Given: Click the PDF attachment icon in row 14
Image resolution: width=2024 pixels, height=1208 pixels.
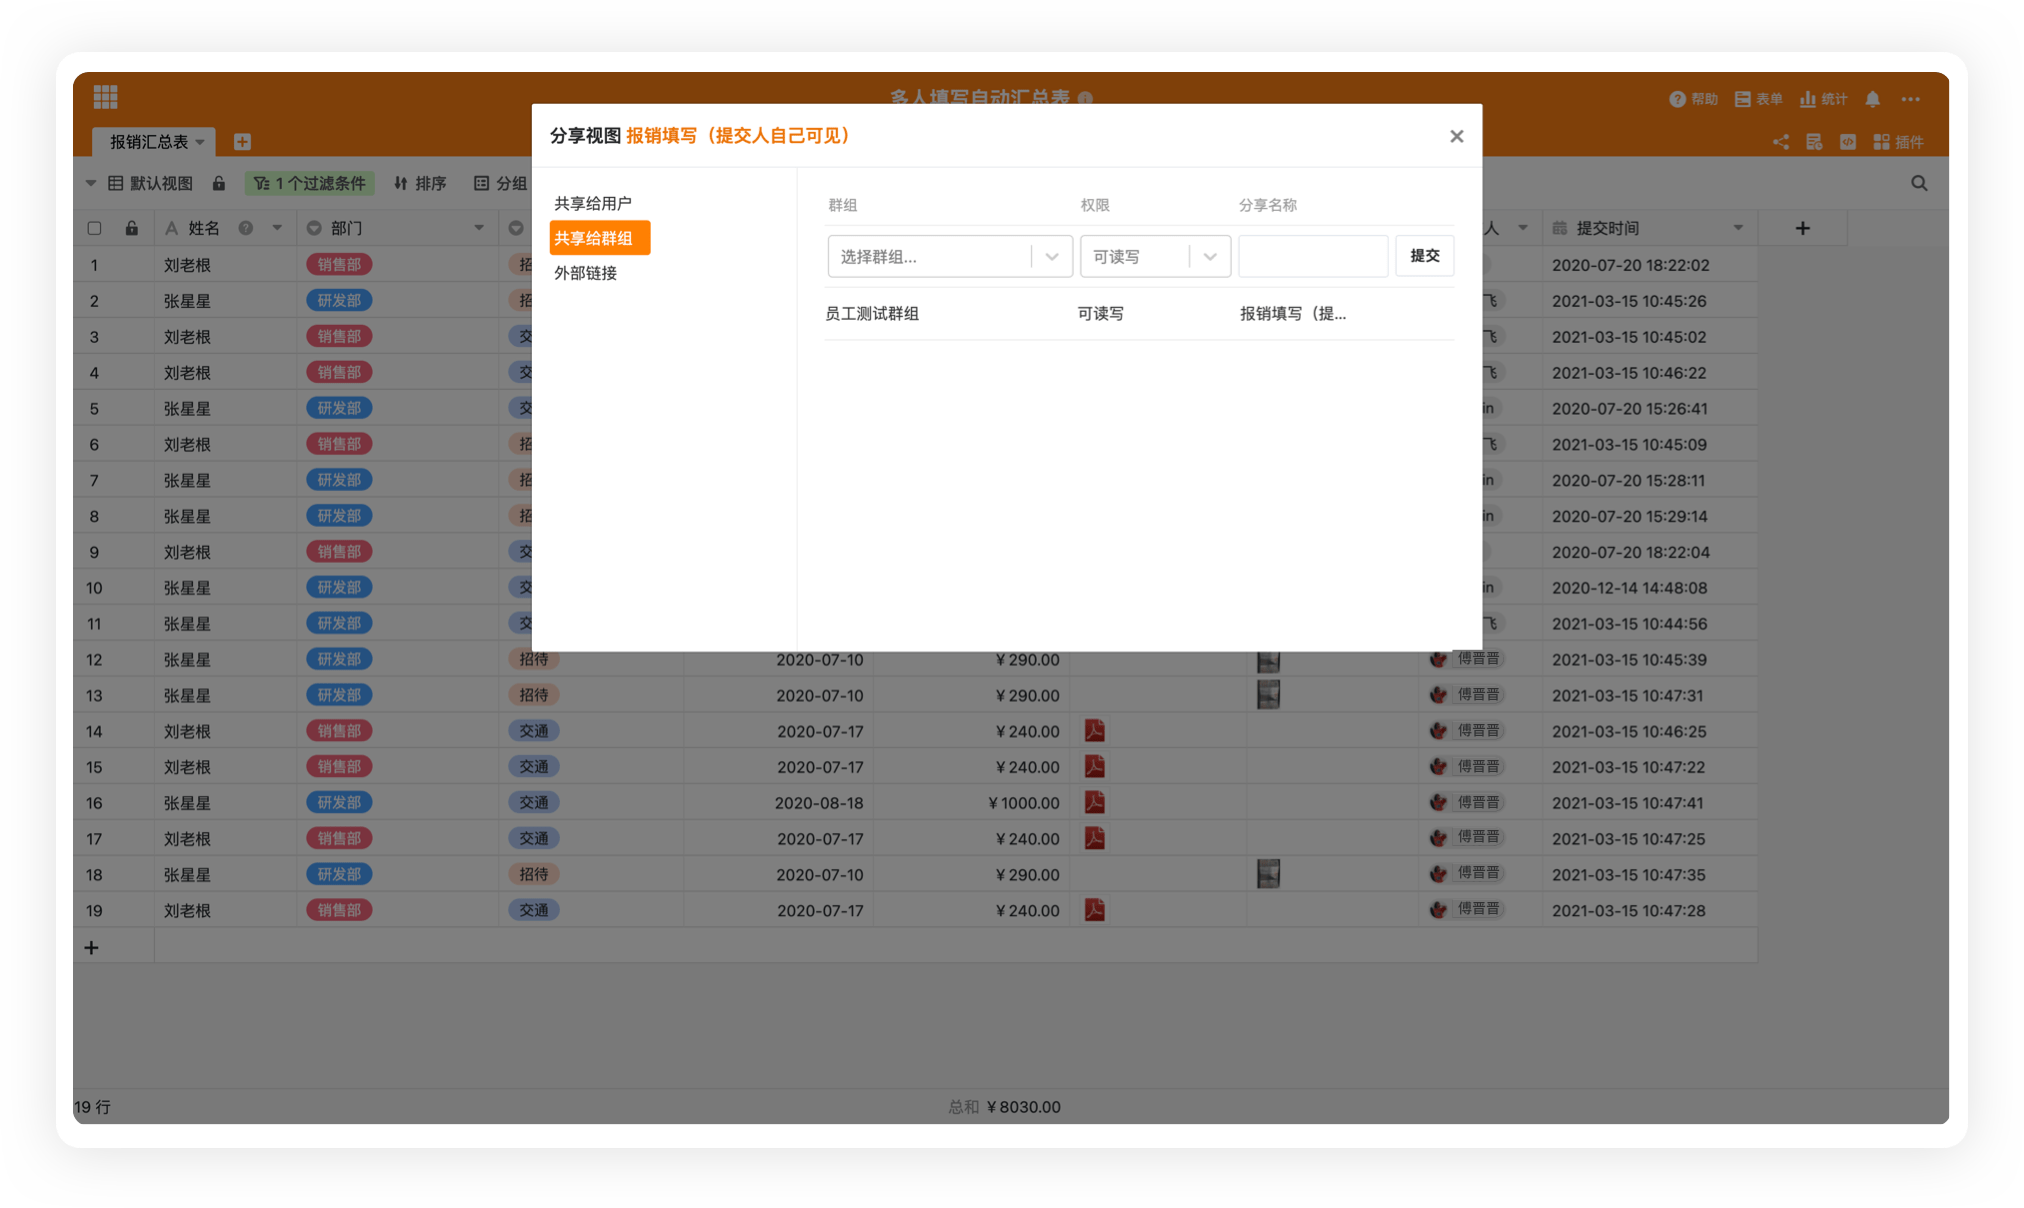Looking at the screenshot, I should [x=1094, y=731].
